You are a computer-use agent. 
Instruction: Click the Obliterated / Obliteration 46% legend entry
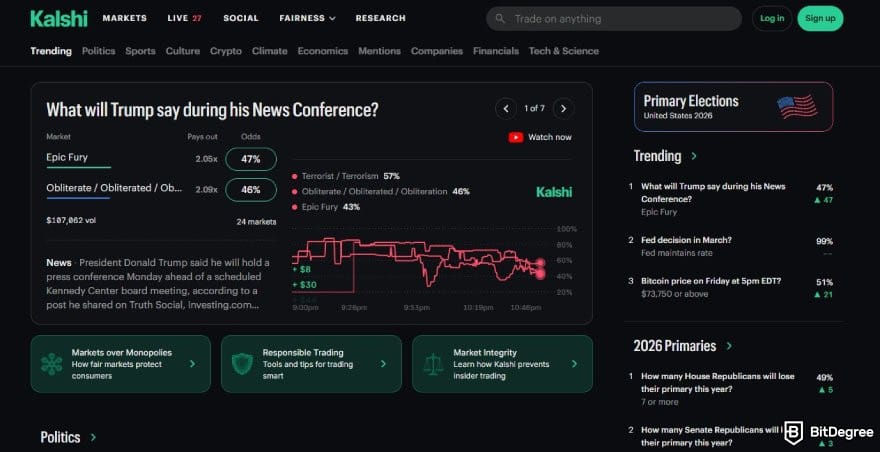coord(381,191)
